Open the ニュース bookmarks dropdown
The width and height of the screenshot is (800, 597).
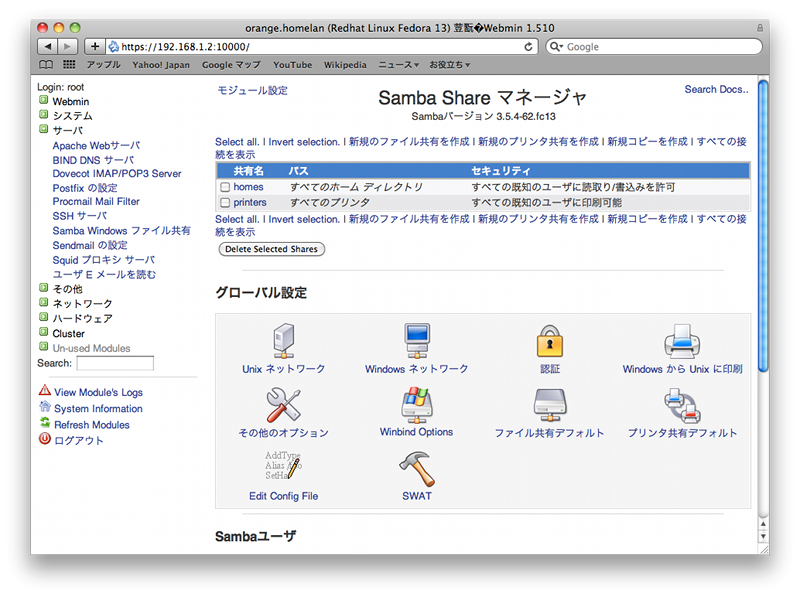coord(400,65)
